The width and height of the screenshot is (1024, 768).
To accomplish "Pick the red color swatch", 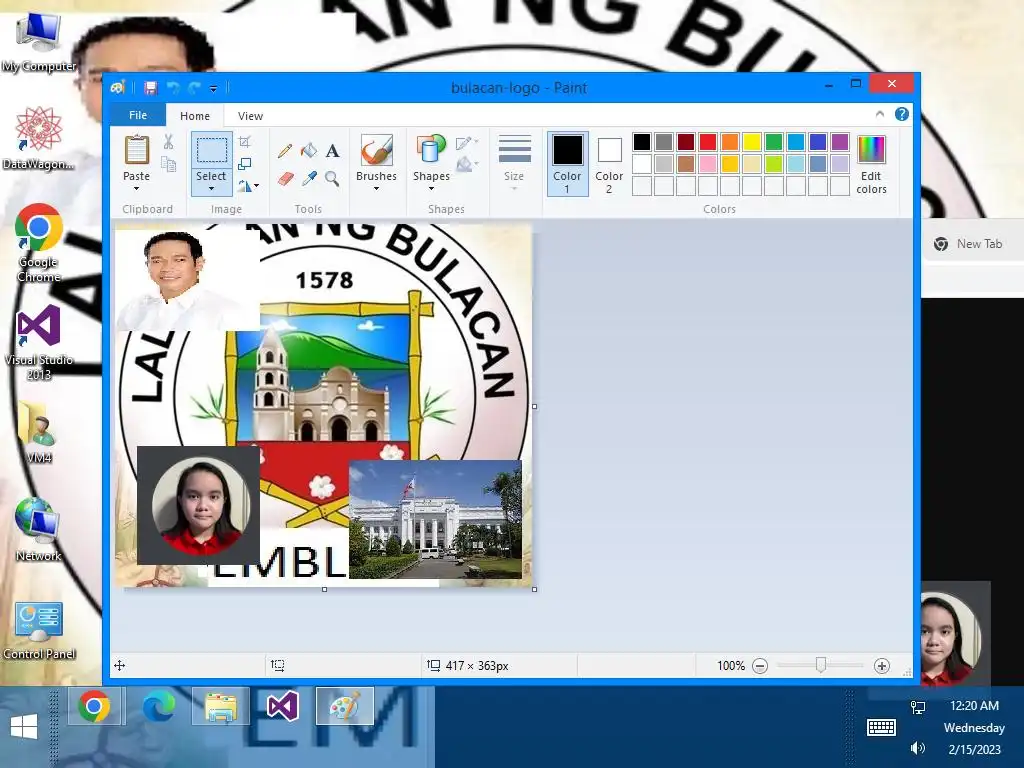I will pos(707,142).
